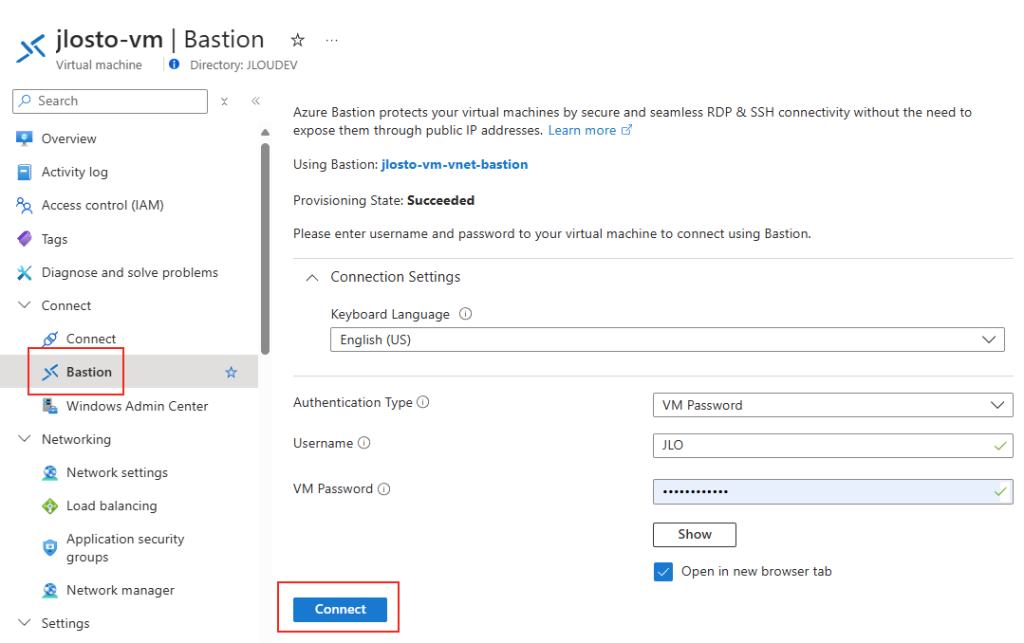Collapse the Networking section
The height and width of the screenshot is (643, 1024).
point(24,439)
